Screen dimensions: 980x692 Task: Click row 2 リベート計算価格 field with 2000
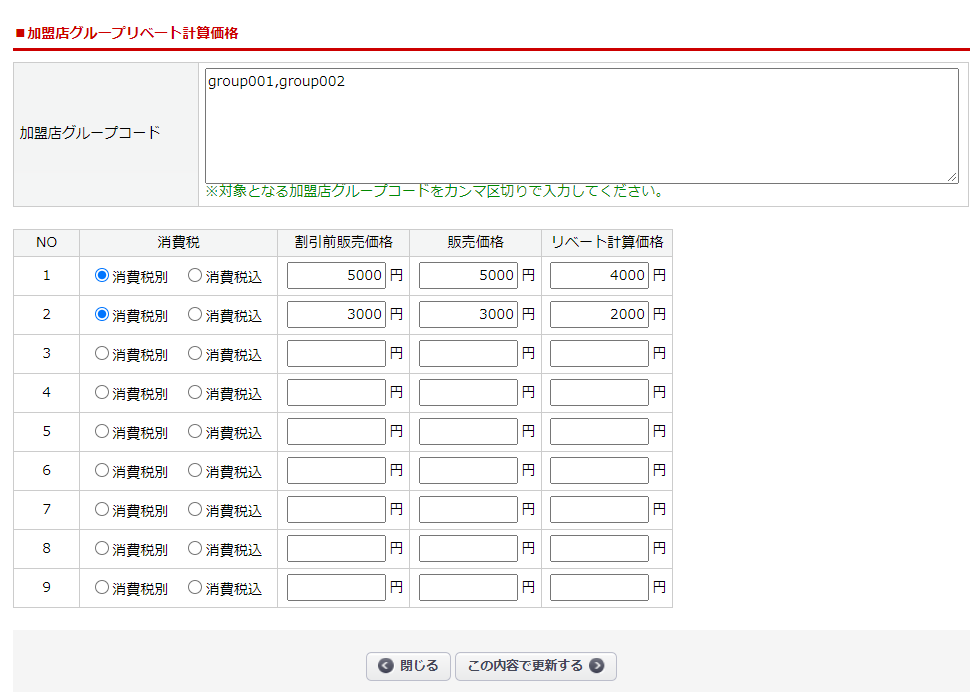tap(599, 314)
